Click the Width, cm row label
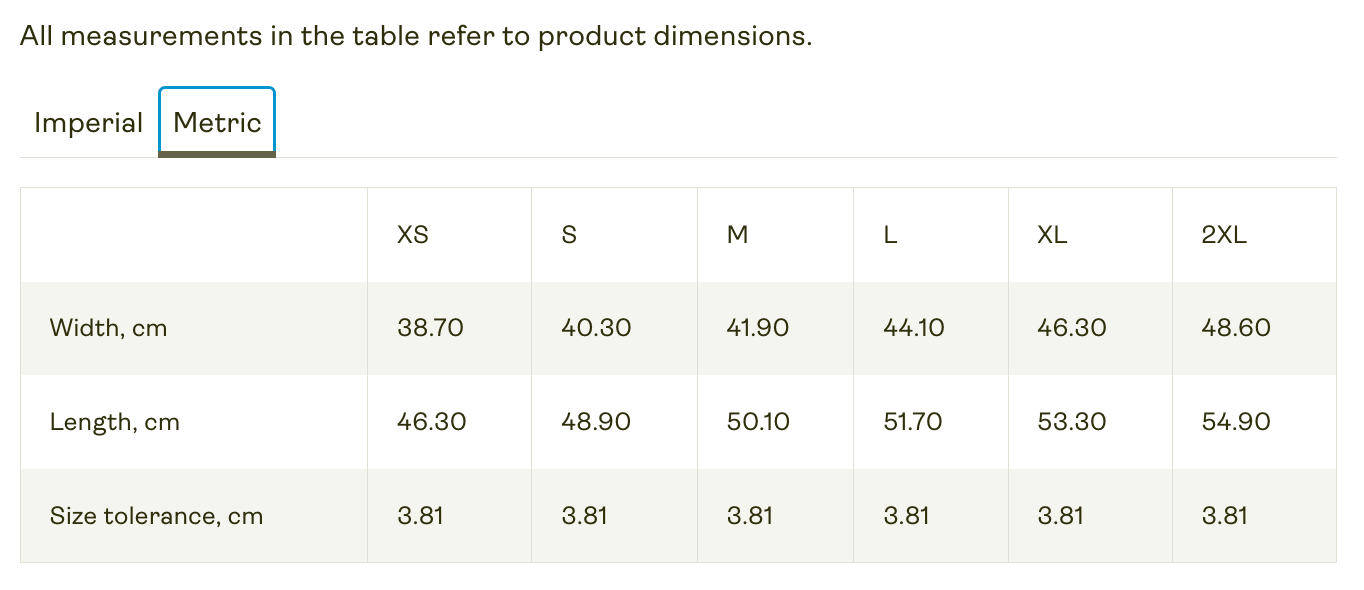The width and height of the screenshot is (1364, 590). click(x=108, y=328)
